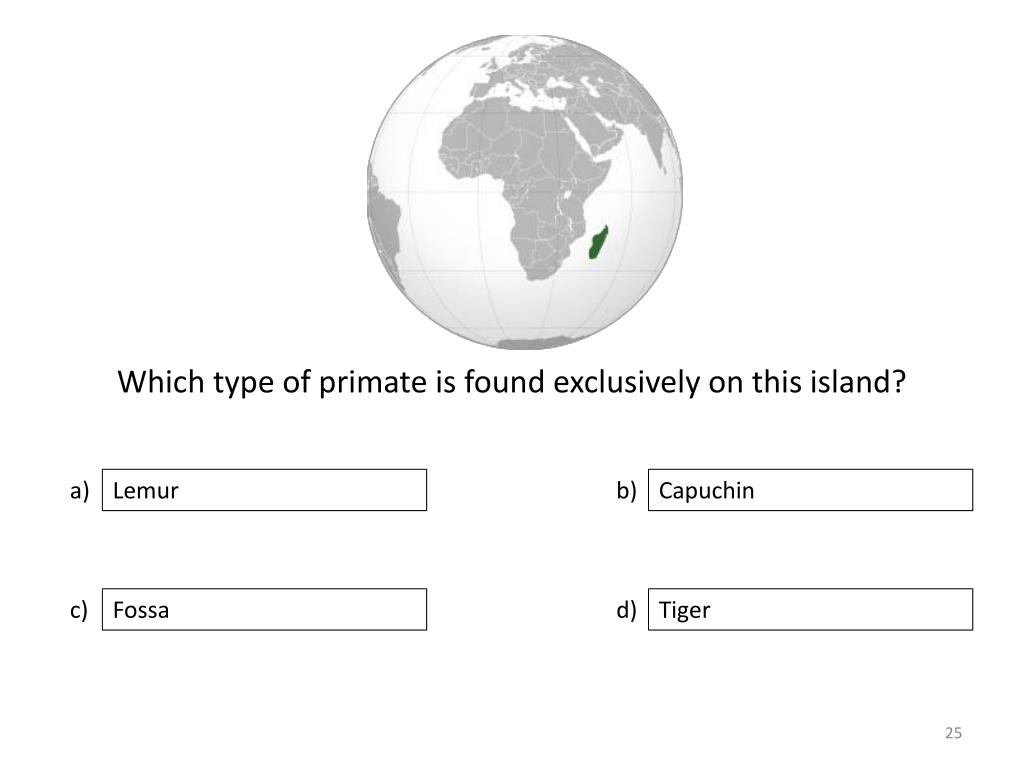Click the word "exclusively" in the question
The image size is (1024, 768).
pos(626,382)
